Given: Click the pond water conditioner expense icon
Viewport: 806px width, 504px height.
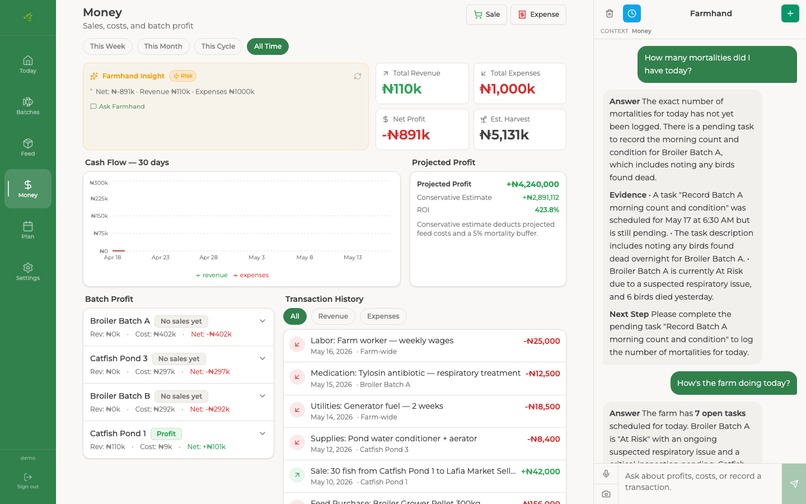Looking at the screenshot, I should tap(297, 443).
